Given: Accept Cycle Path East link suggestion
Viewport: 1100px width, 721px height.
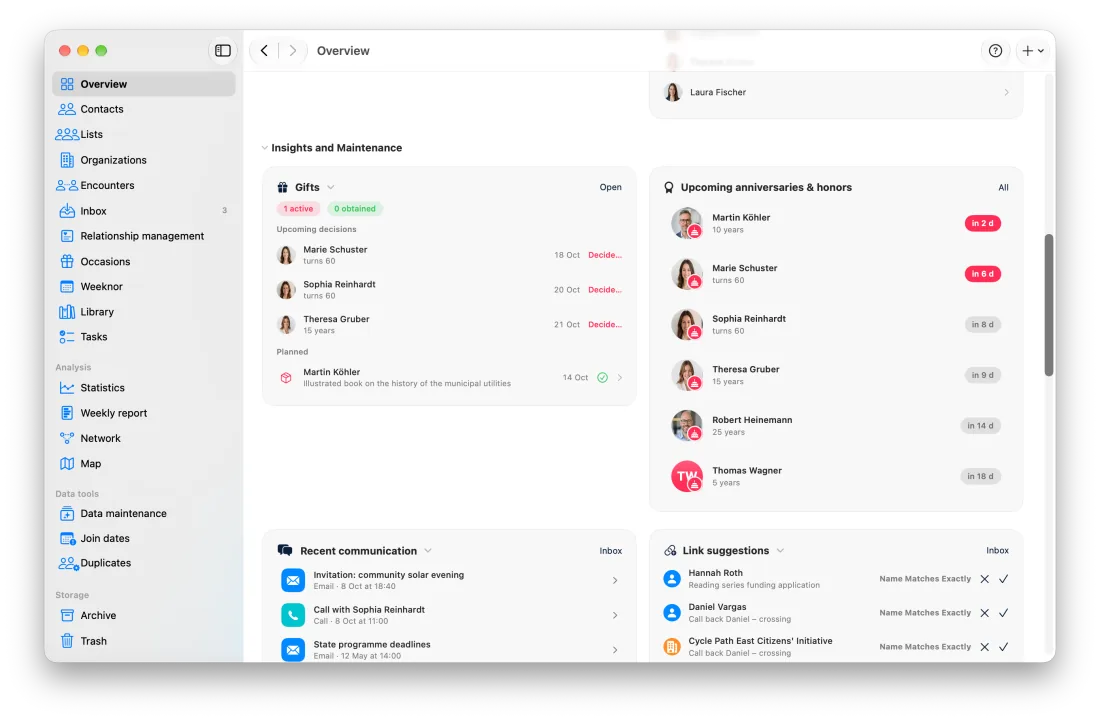Looking at the screenshot, I should tap(1003, 647).
